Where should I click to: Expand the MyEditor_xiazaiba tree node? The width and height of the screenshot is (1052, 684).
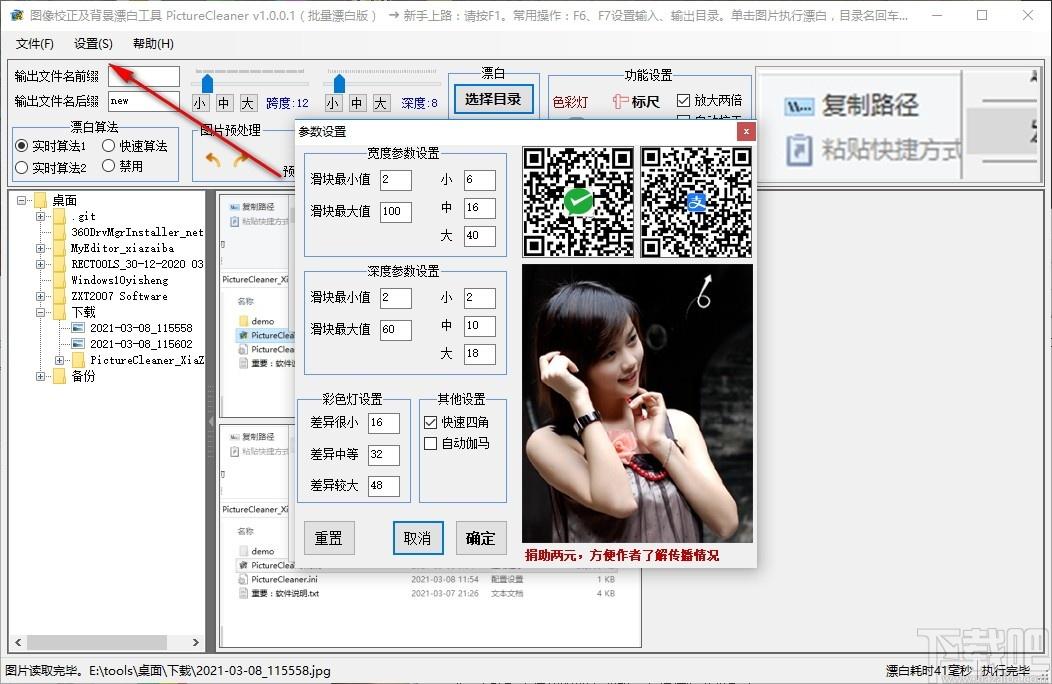pyautogui.click(x=40, y=248)
